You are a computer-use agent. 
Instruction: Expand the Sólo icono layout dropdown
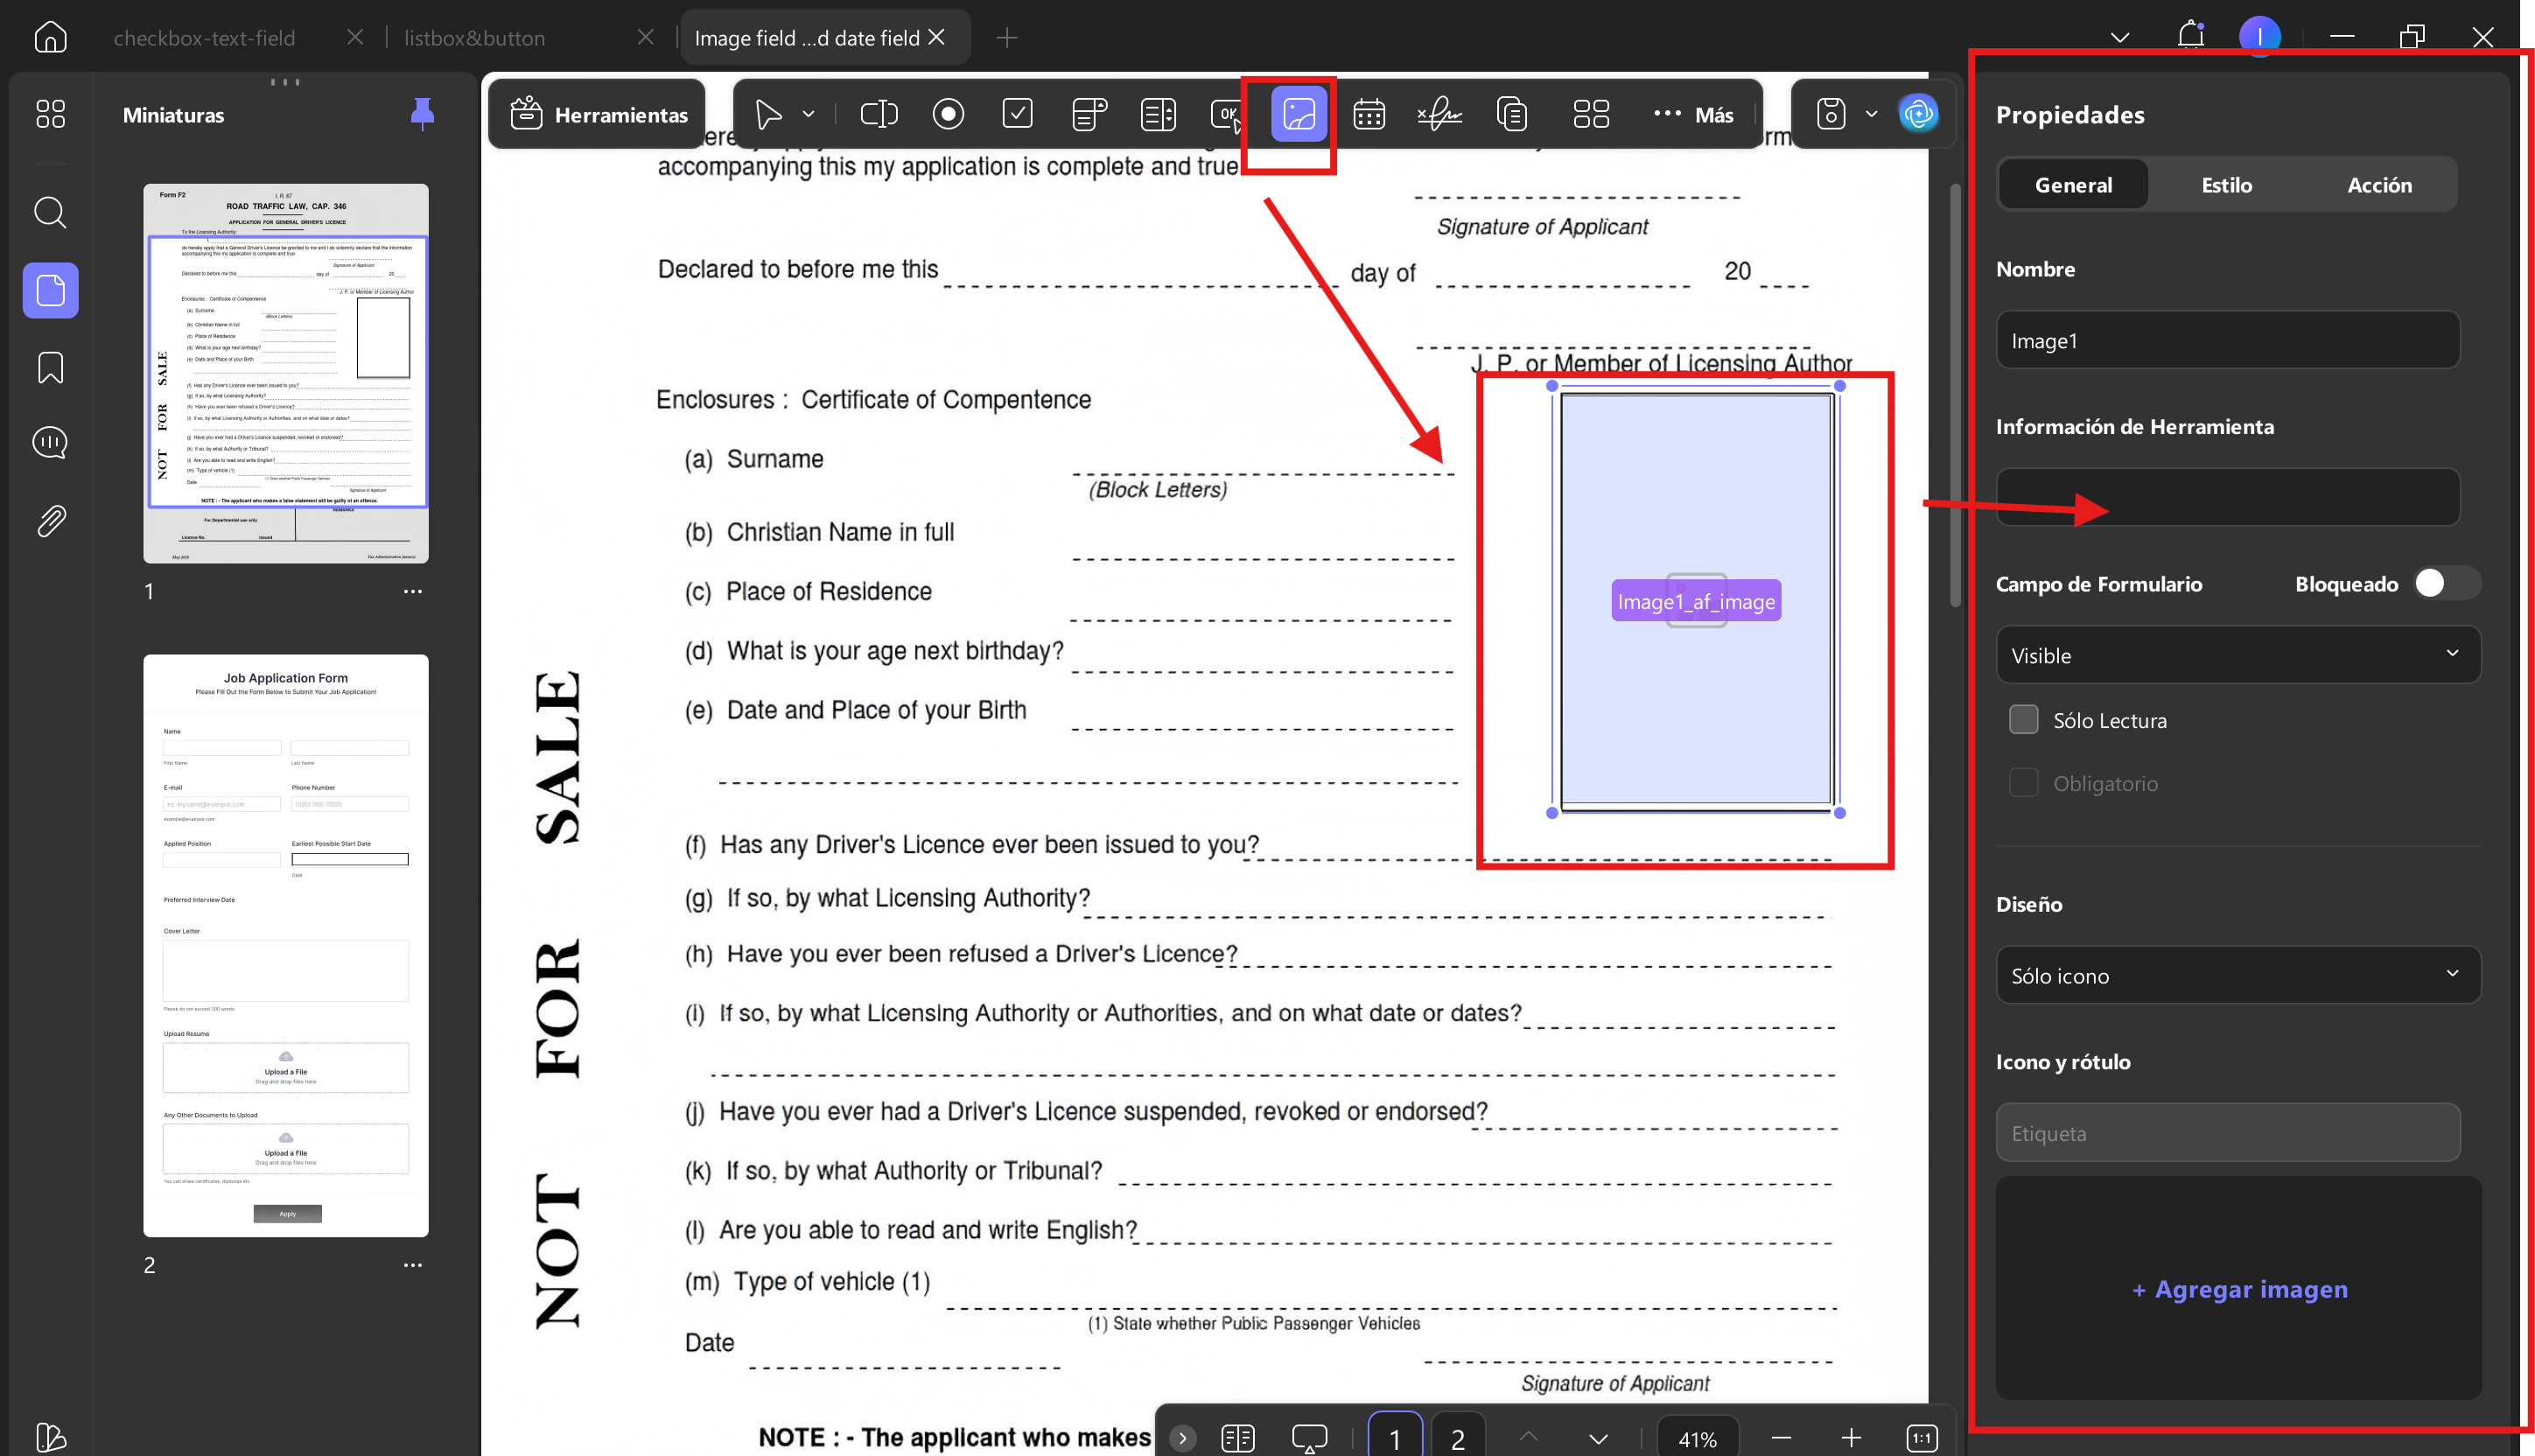pos(2237,975)
